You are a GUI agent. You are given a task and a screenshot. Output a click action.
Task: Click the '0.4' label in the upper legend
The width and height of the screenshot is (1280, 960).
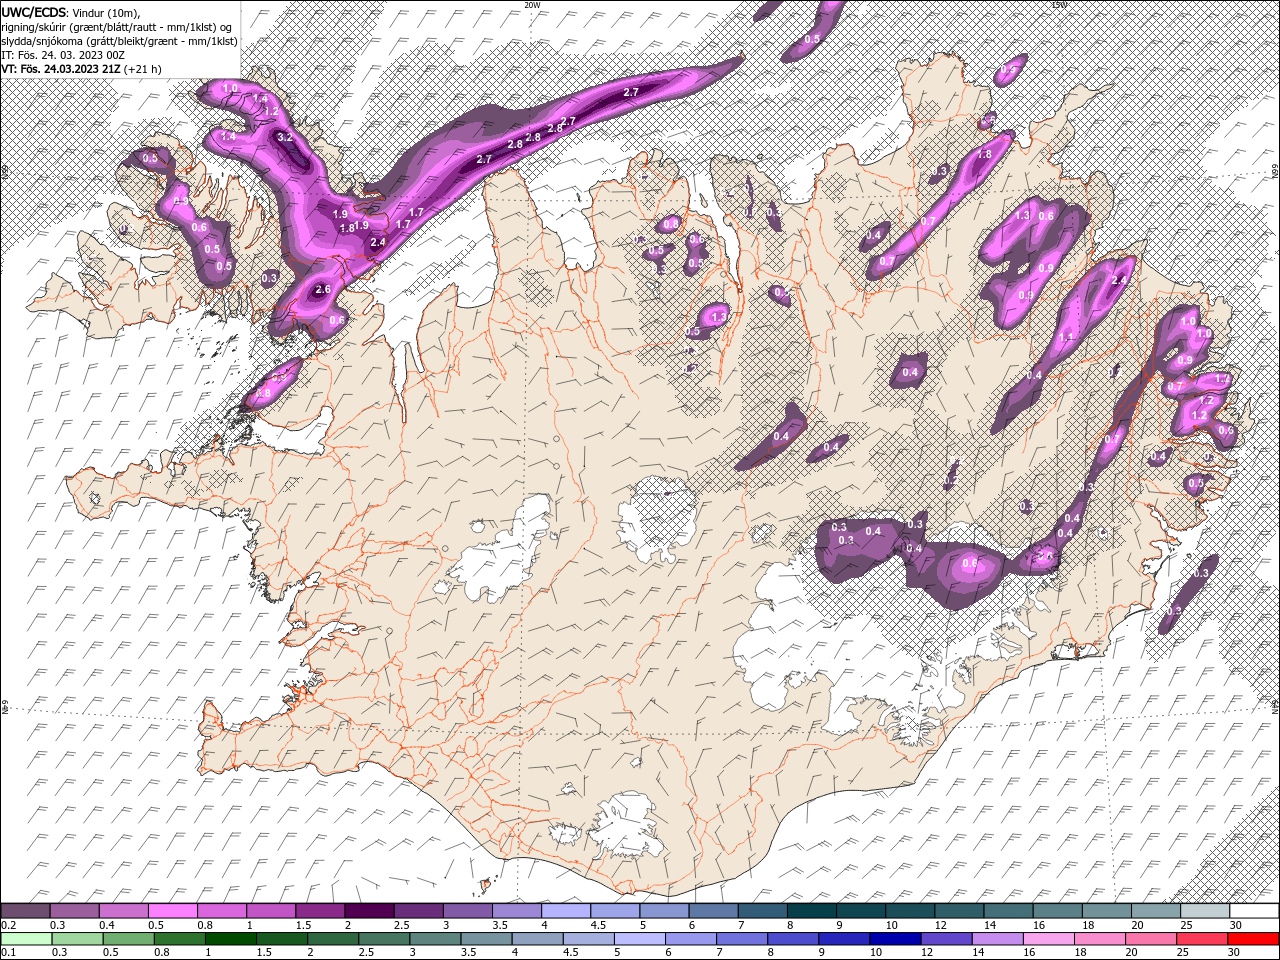(x=107, y=925)
